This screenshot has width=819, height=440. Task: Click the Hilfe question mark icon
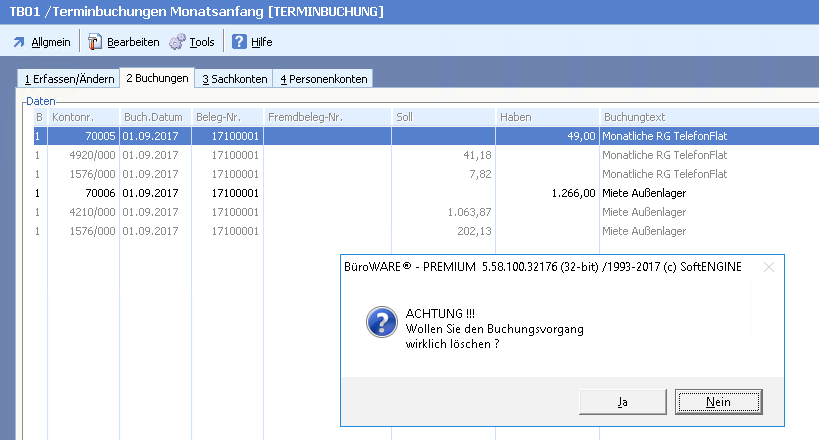pos(240,42)
